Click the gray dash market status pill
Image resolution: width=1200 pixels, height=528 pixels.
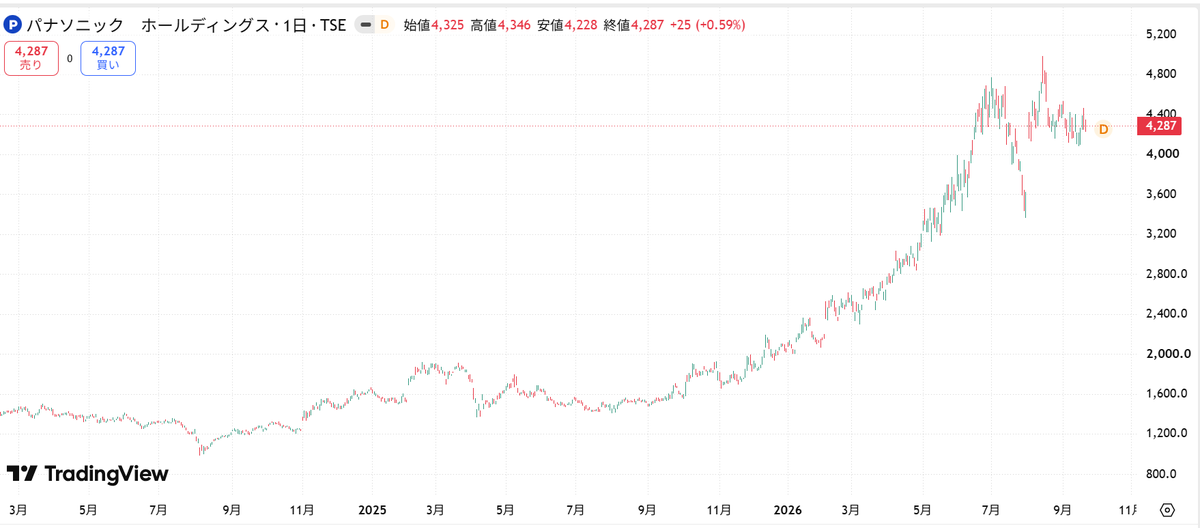[365, 24]
